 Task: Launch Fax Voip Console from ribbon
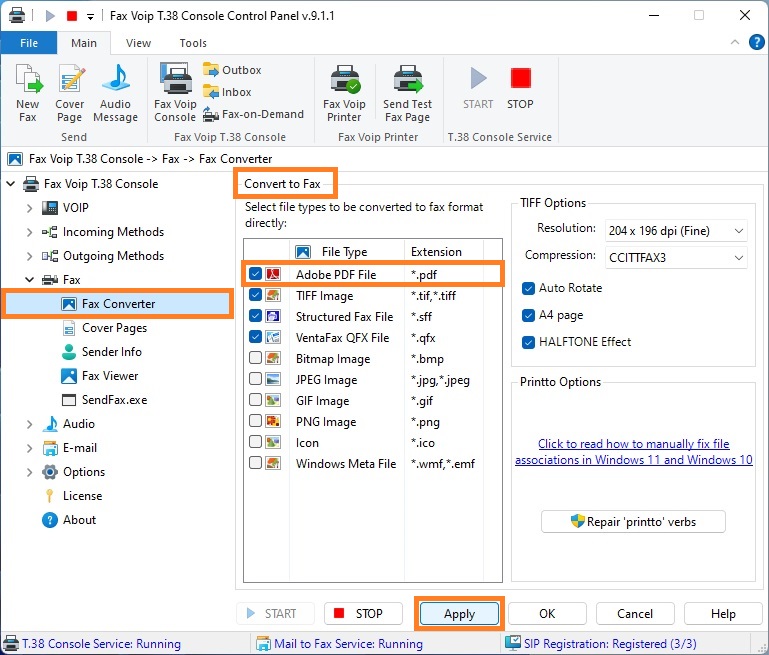tap(175, 93)
